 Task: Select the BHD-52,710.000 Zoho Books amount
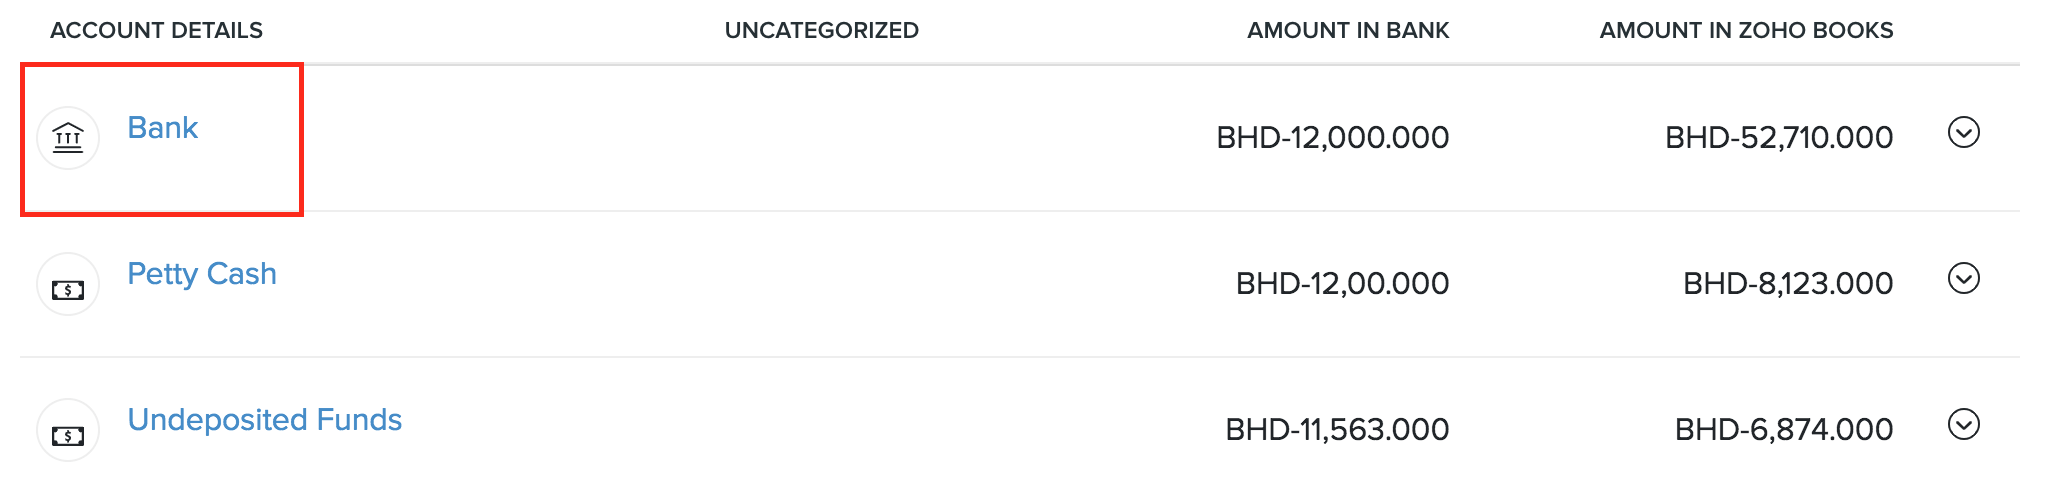point(1778,138)
